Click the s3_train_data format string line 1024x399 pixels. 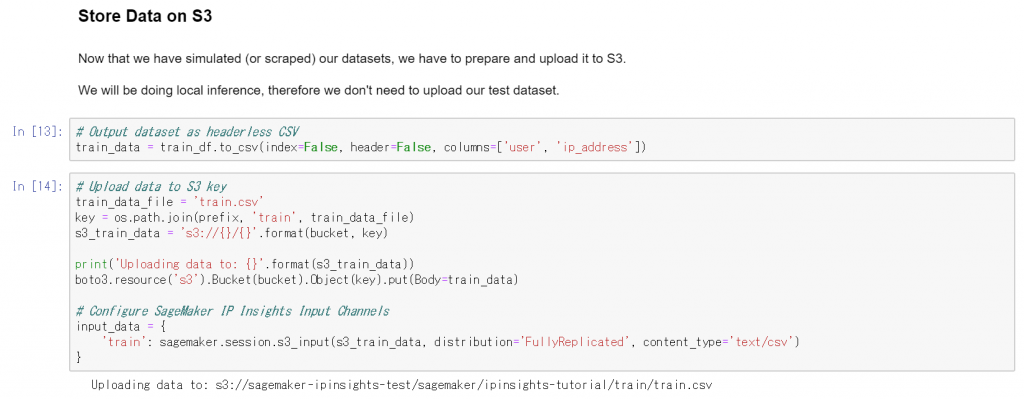tap(232, 233)
